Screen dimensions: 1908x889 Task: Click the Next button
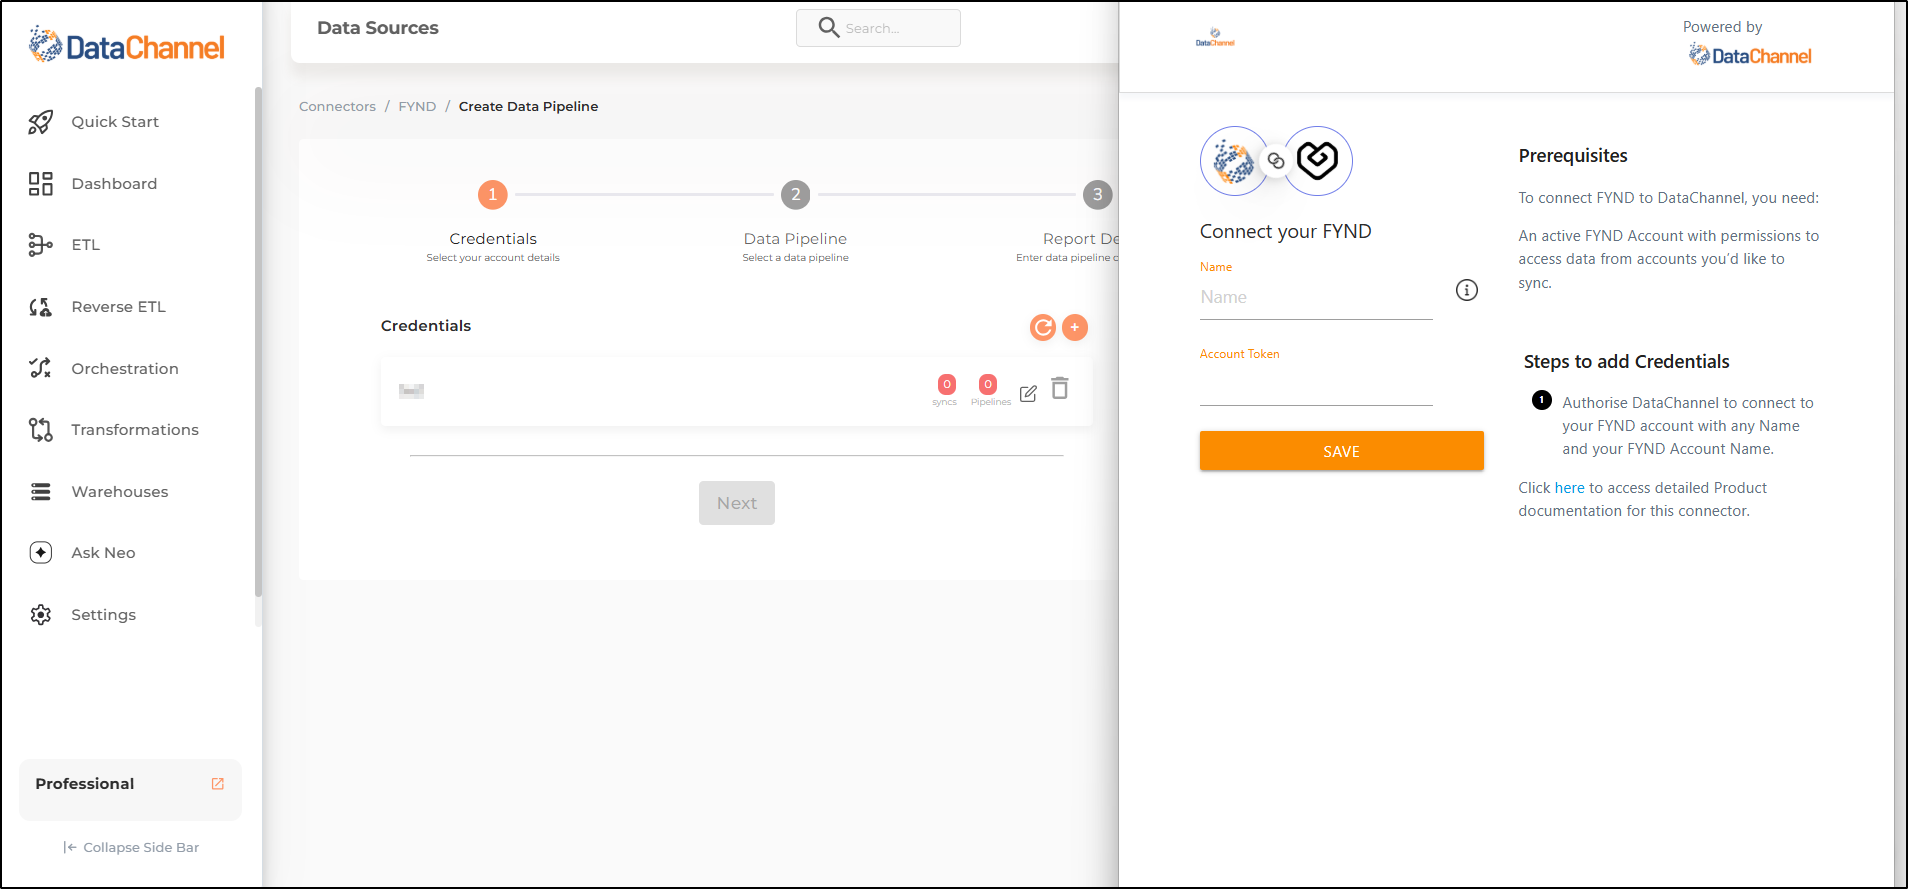pos(736,503)
